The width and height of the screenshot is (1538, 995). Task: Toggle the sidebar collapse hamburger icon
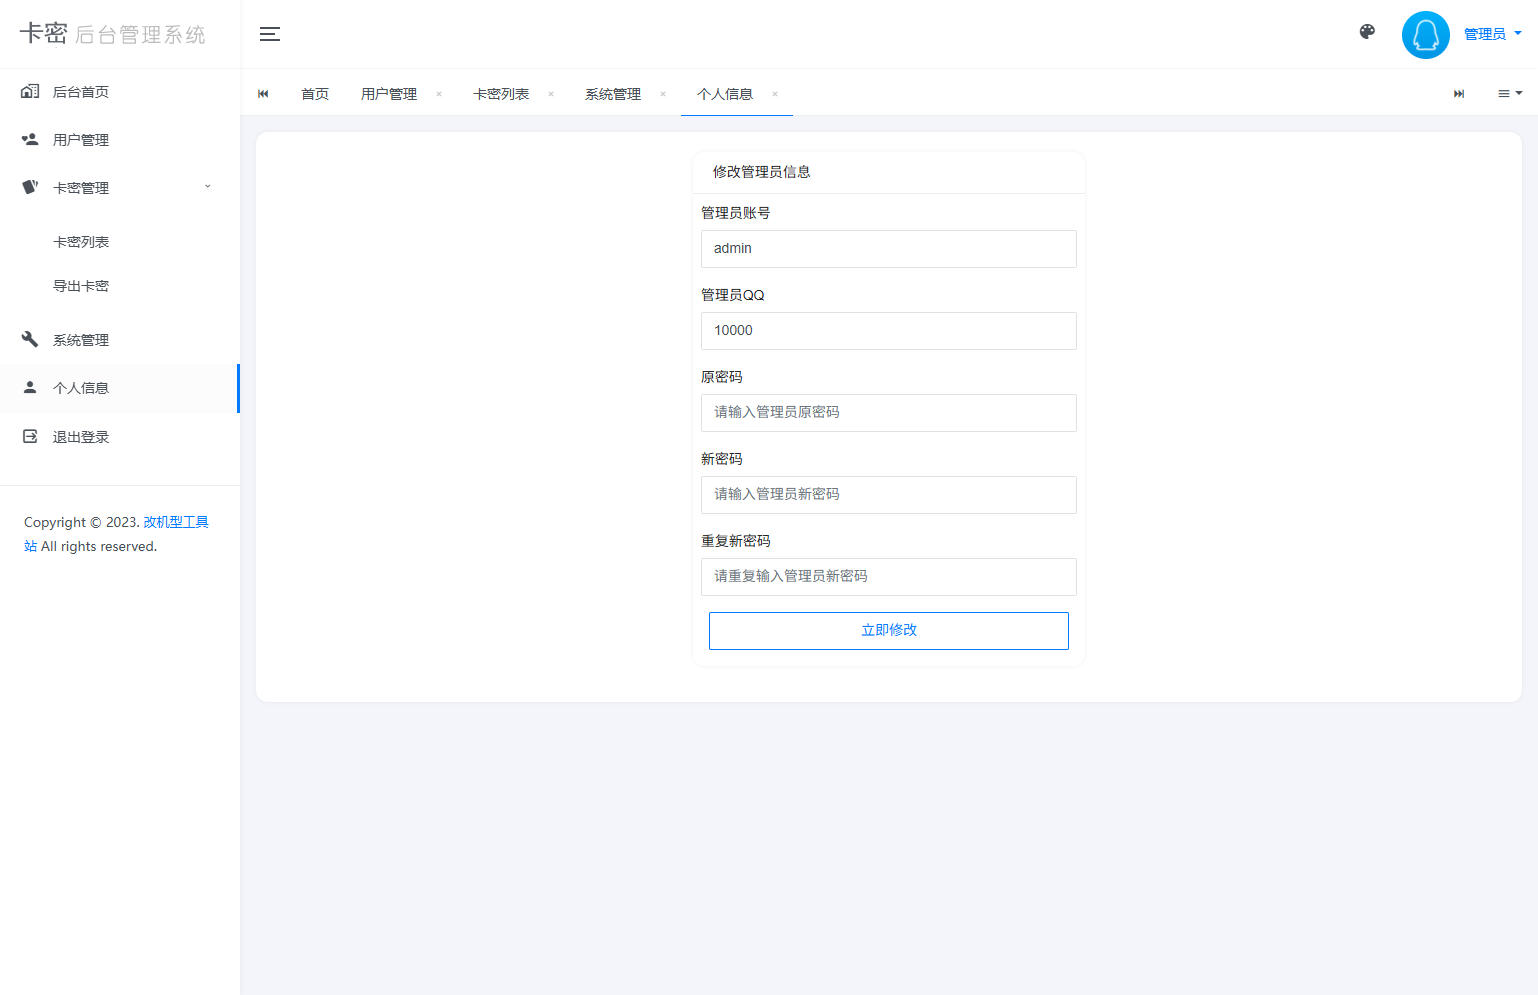coord(270,34)
